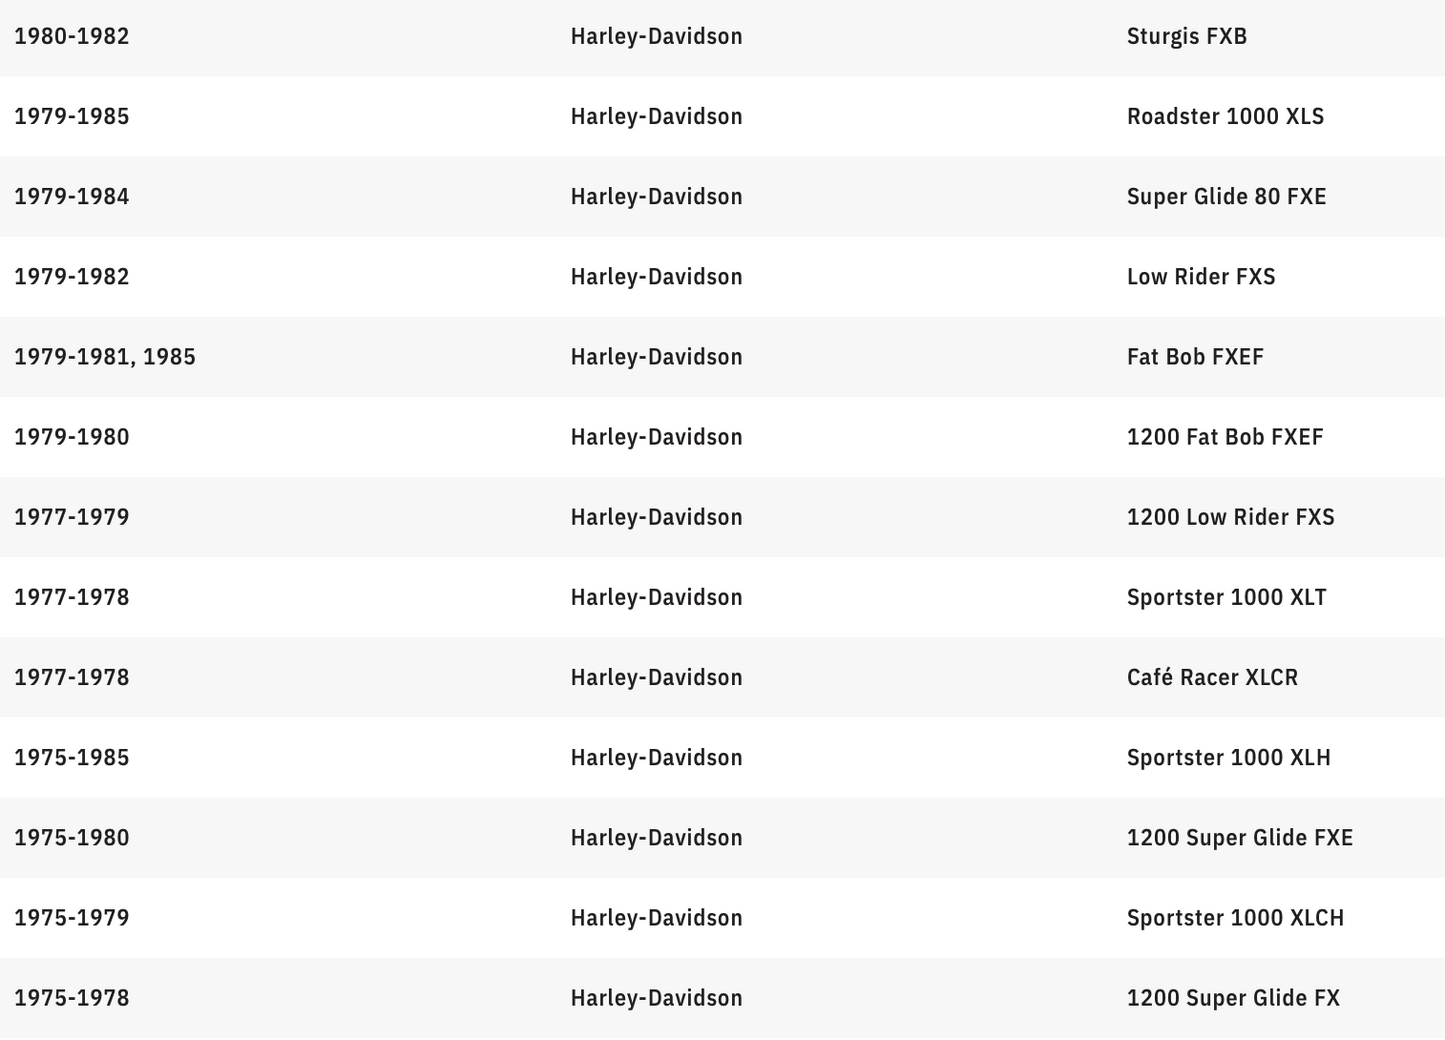The height and width of the screenshot is (1040, 1445).
Task: Click the Café Racer XLCR entry
Action: coord(1212,677)
